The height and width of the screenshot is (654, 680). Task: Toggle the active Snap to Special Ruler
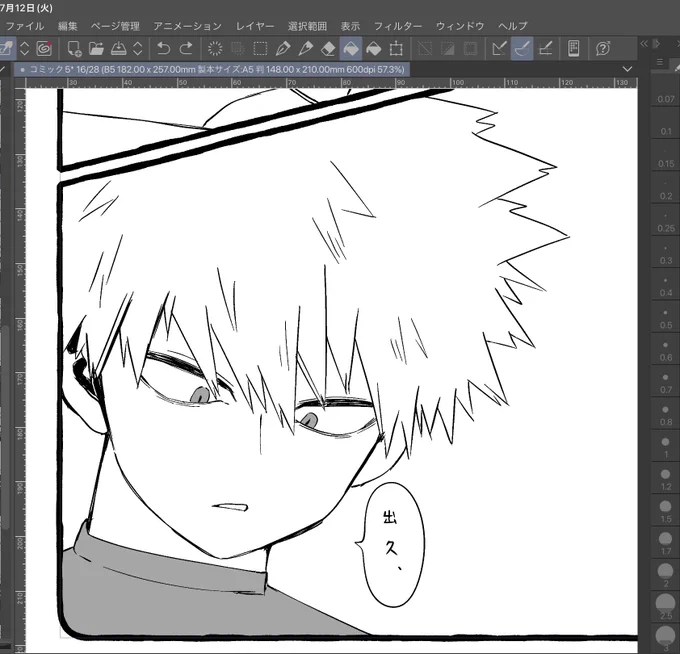pyautogui.click(x=522, y=48)
